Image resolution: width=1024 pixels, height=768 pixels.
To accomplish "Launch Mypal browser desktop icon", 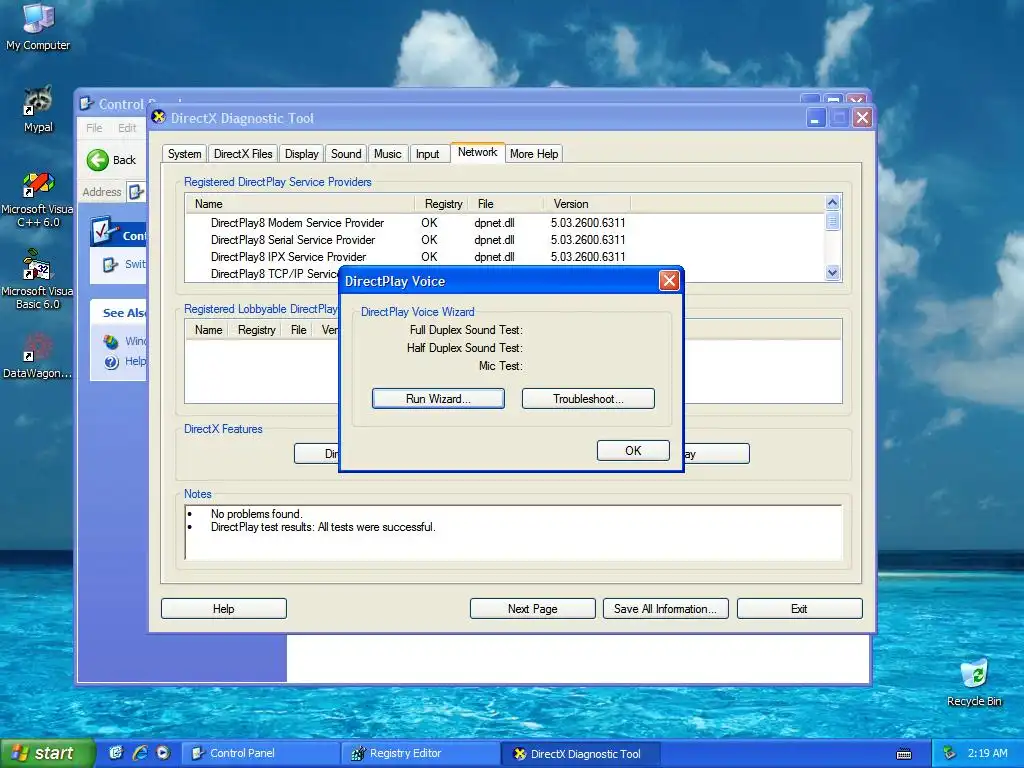I will coord(38,109).
